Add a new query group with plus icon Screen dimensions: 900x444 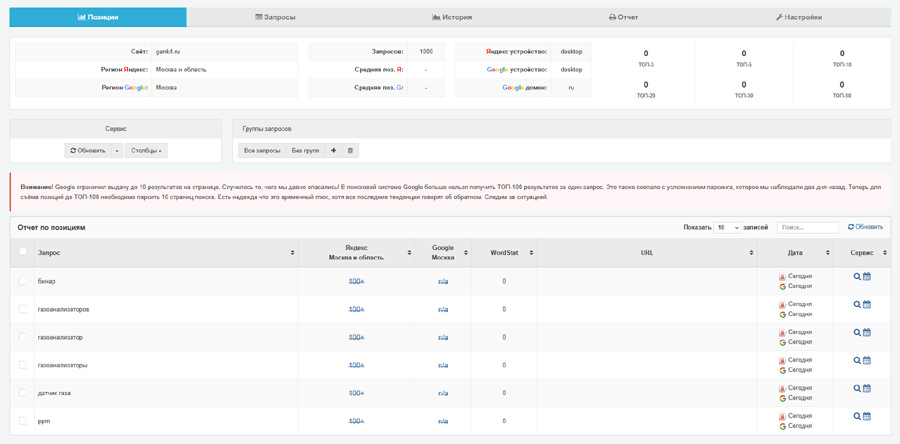pyautogui.click(x=333, y=151)
